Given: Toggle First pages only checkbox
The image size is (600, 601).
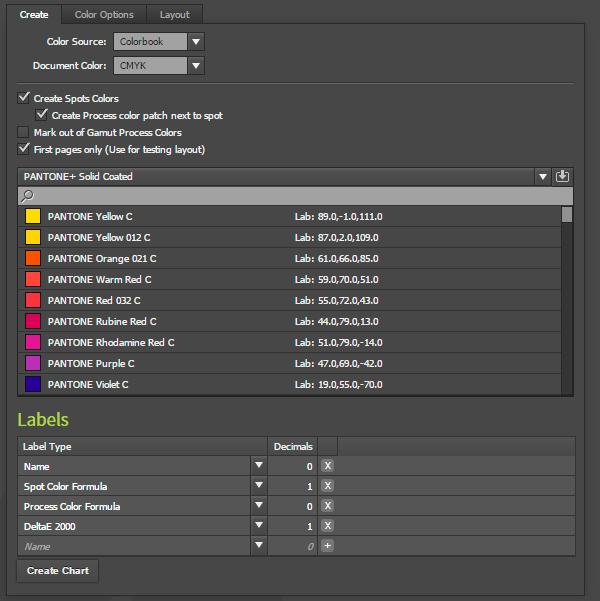Looking at the screenshot, I should tap(23, 149).
